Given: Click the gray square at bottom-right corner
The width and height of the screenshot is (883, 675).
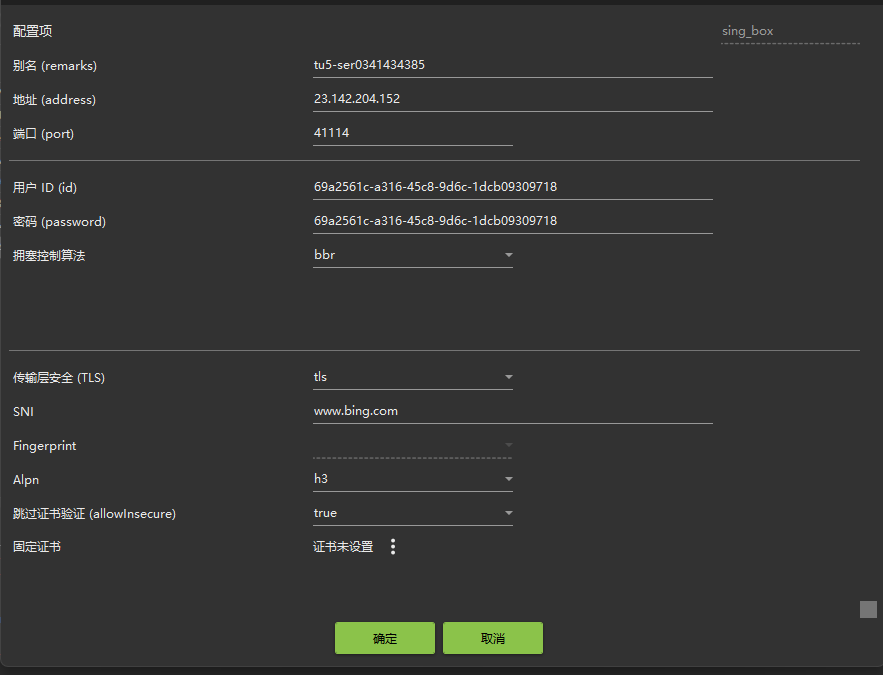Looking at the screenshot, I should tap(868, 609).
